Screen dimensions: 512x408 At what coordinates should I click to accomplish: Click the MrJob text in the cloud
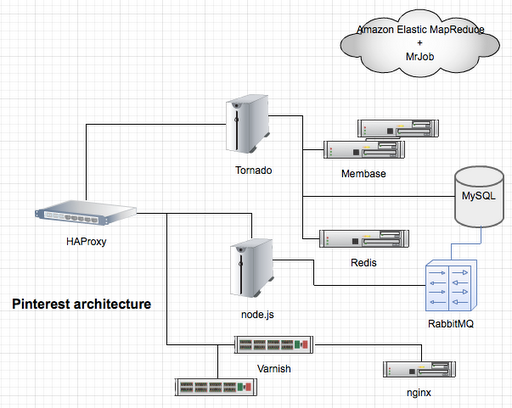(x=420, y=57)
